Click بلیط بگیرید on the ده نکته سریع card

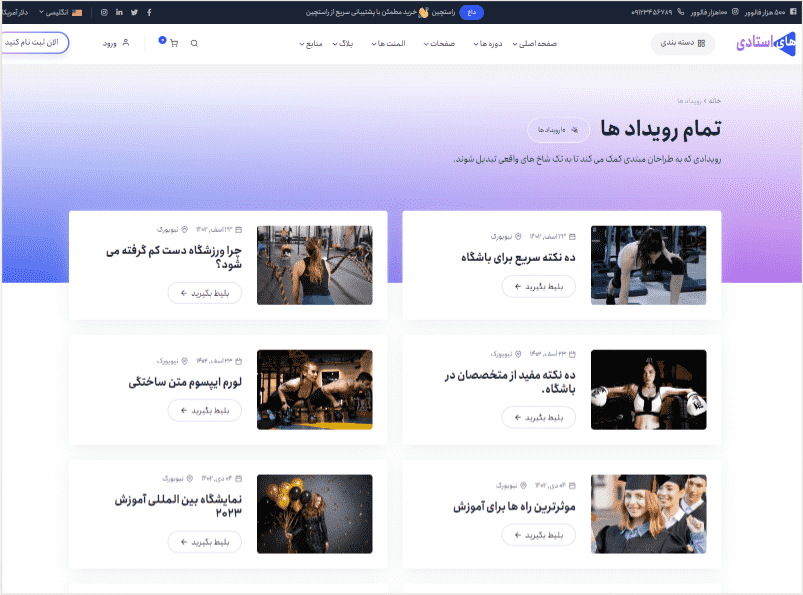(537, 286)
